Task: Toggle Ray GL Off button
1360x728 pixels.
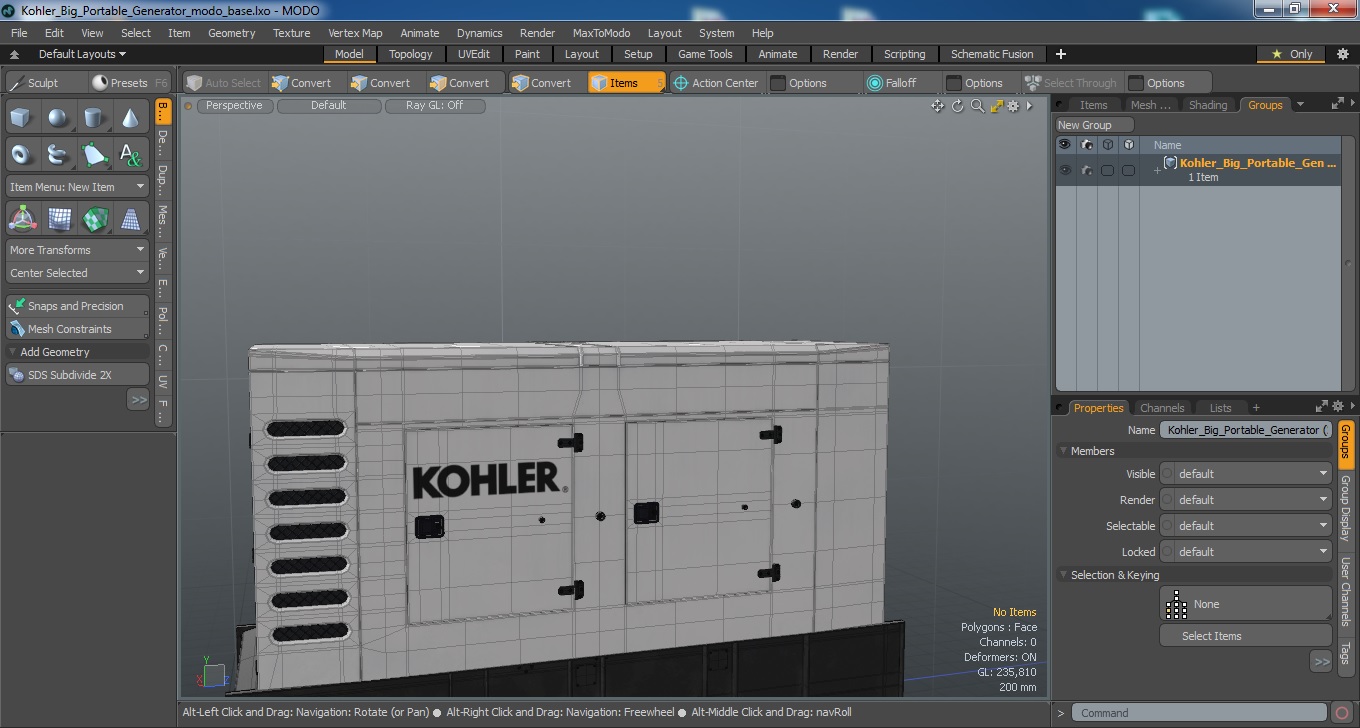Action: click(x=435, y=105)
